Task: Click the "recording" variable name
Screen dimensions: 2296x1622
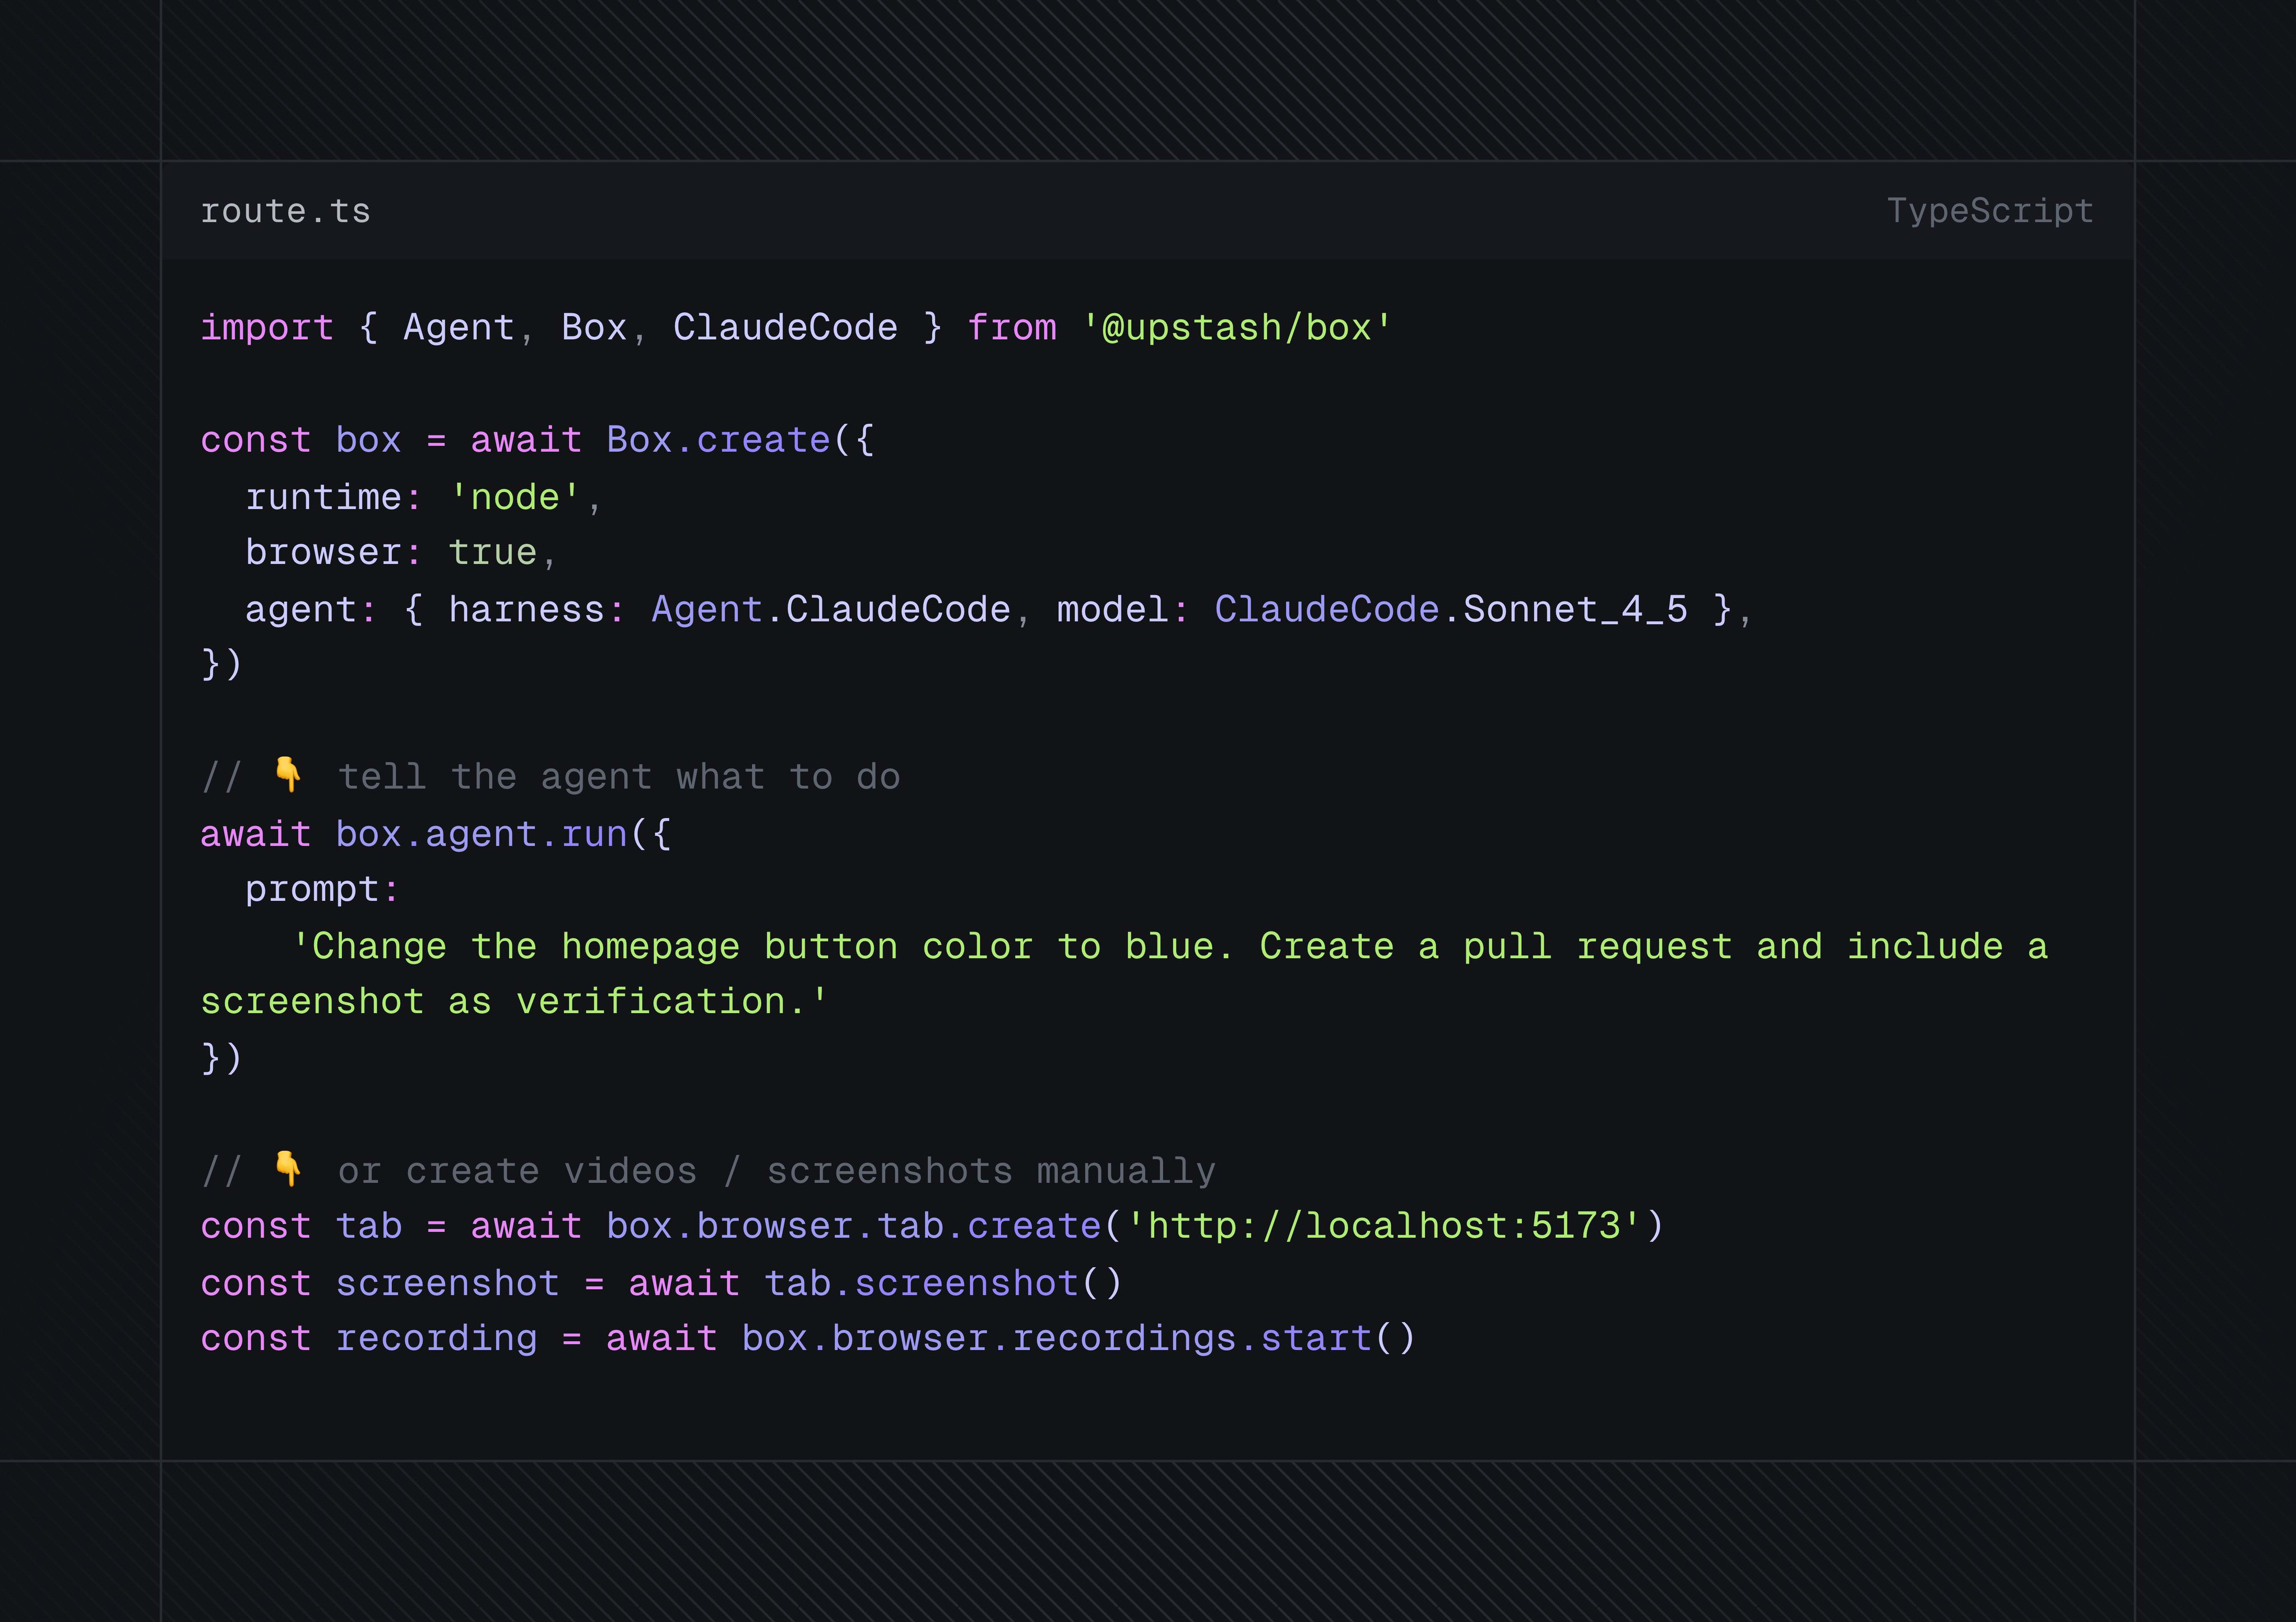Action: 436,1338
